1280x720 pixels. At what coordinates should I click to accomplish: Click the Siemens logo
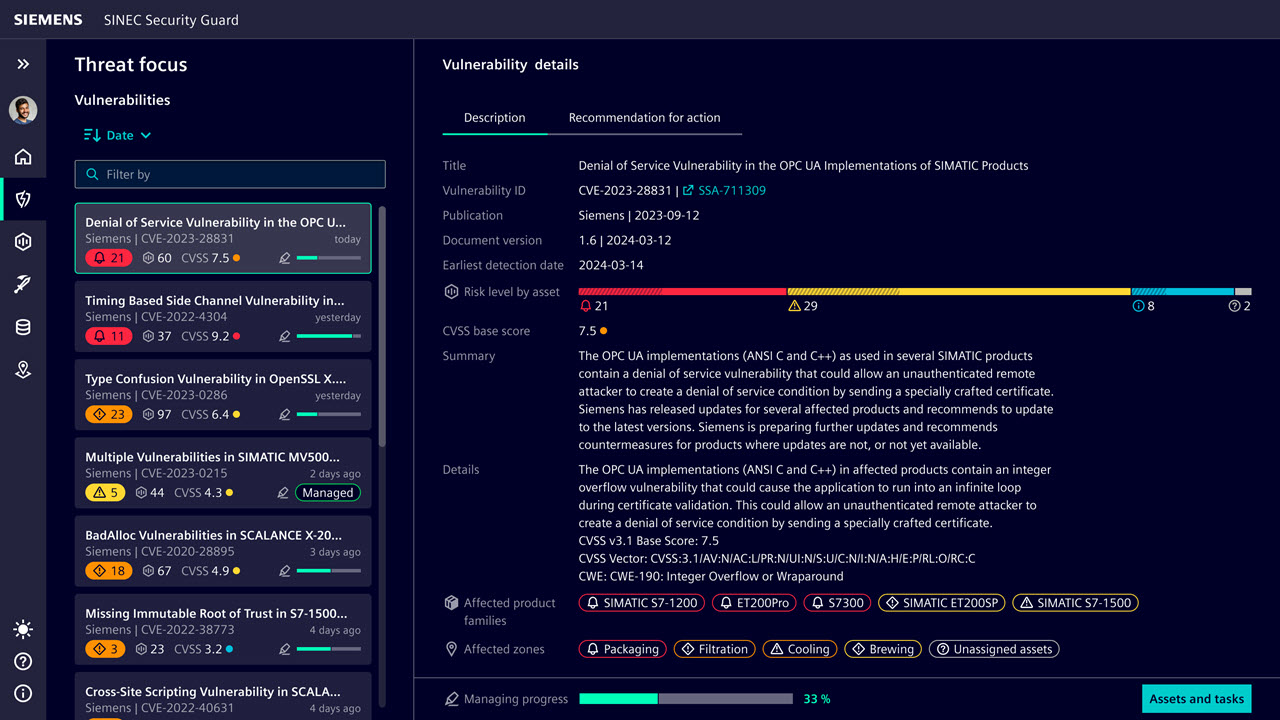coord(48,20)
